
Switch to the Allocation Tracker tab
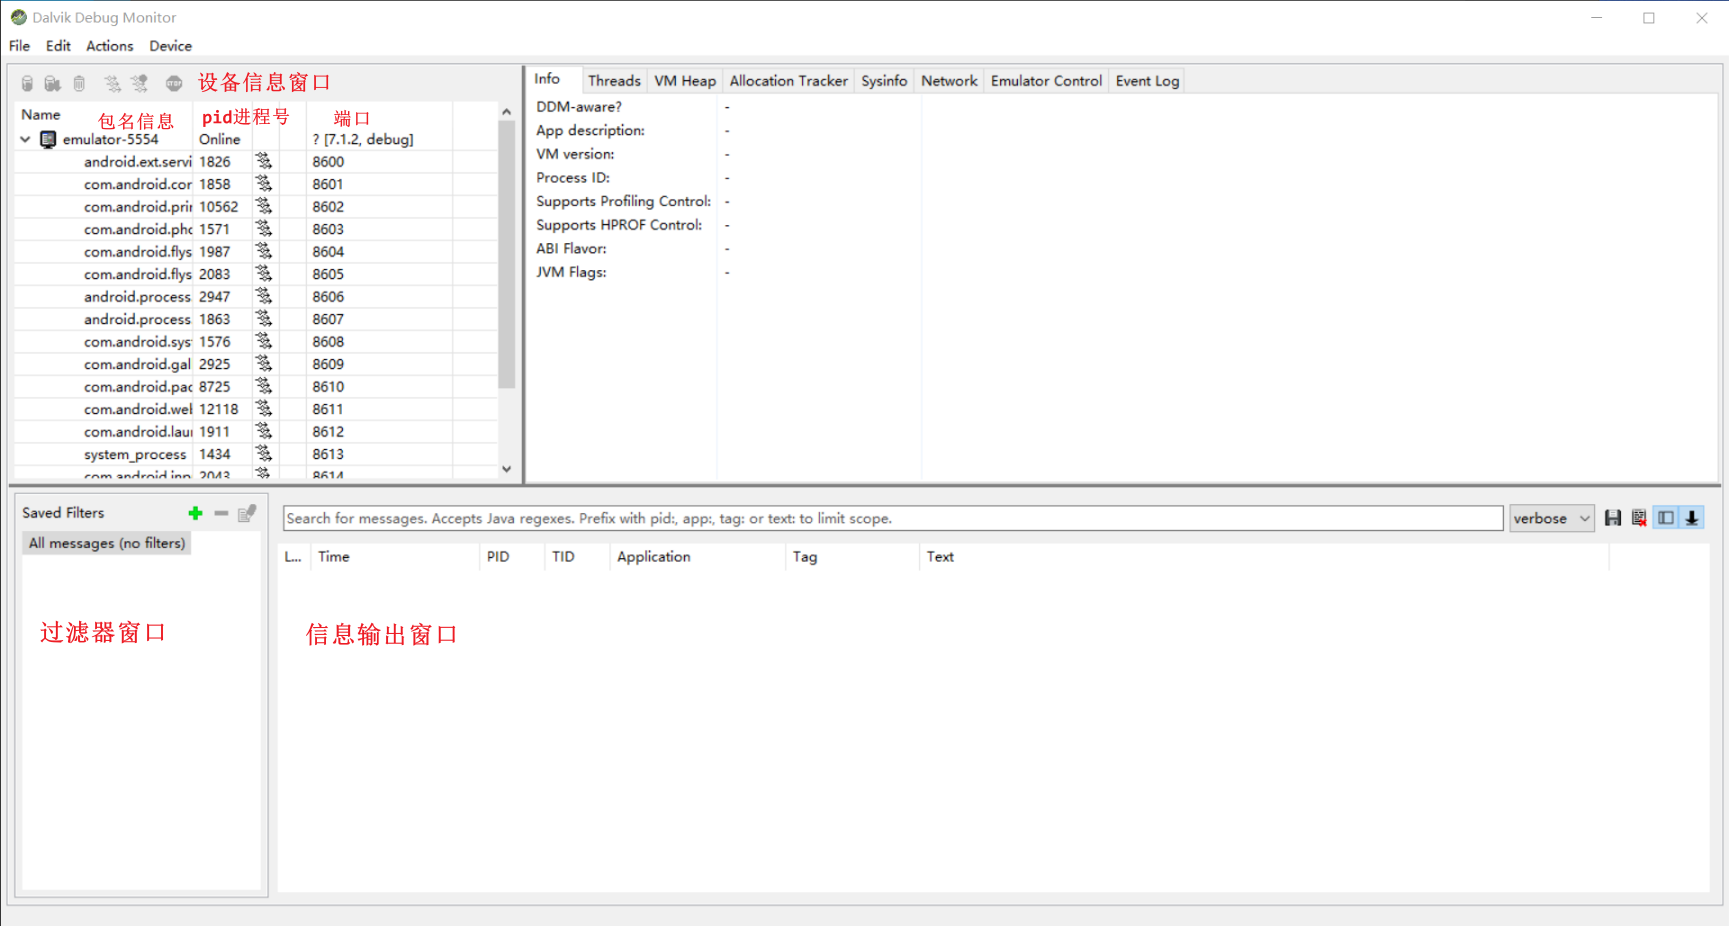788,81
